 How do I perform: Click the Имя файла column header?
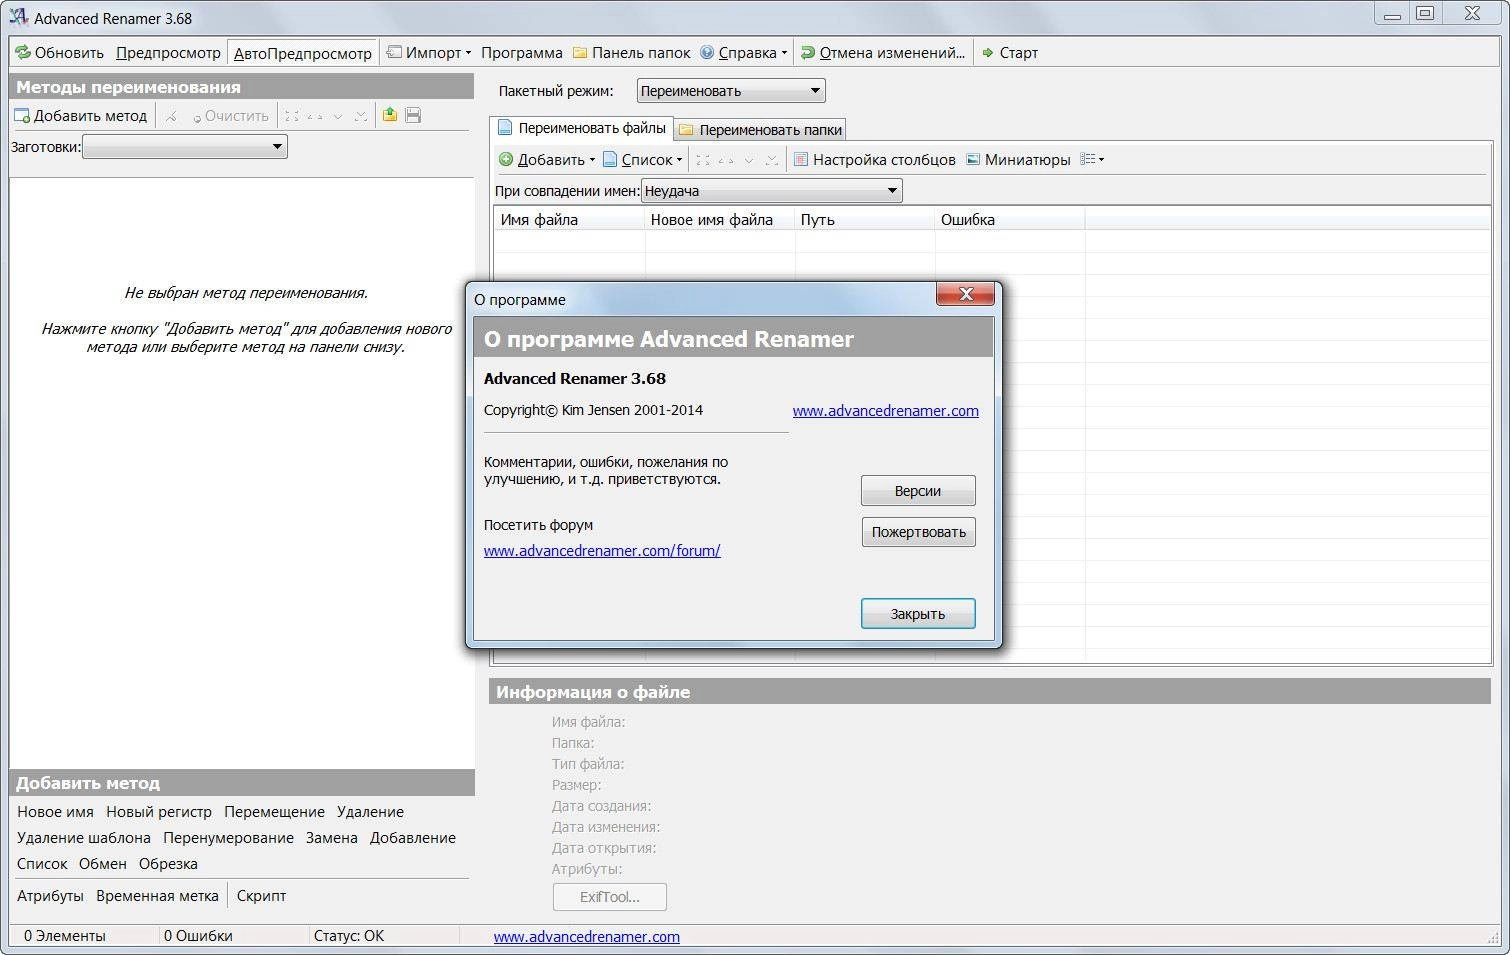(569, 219)
